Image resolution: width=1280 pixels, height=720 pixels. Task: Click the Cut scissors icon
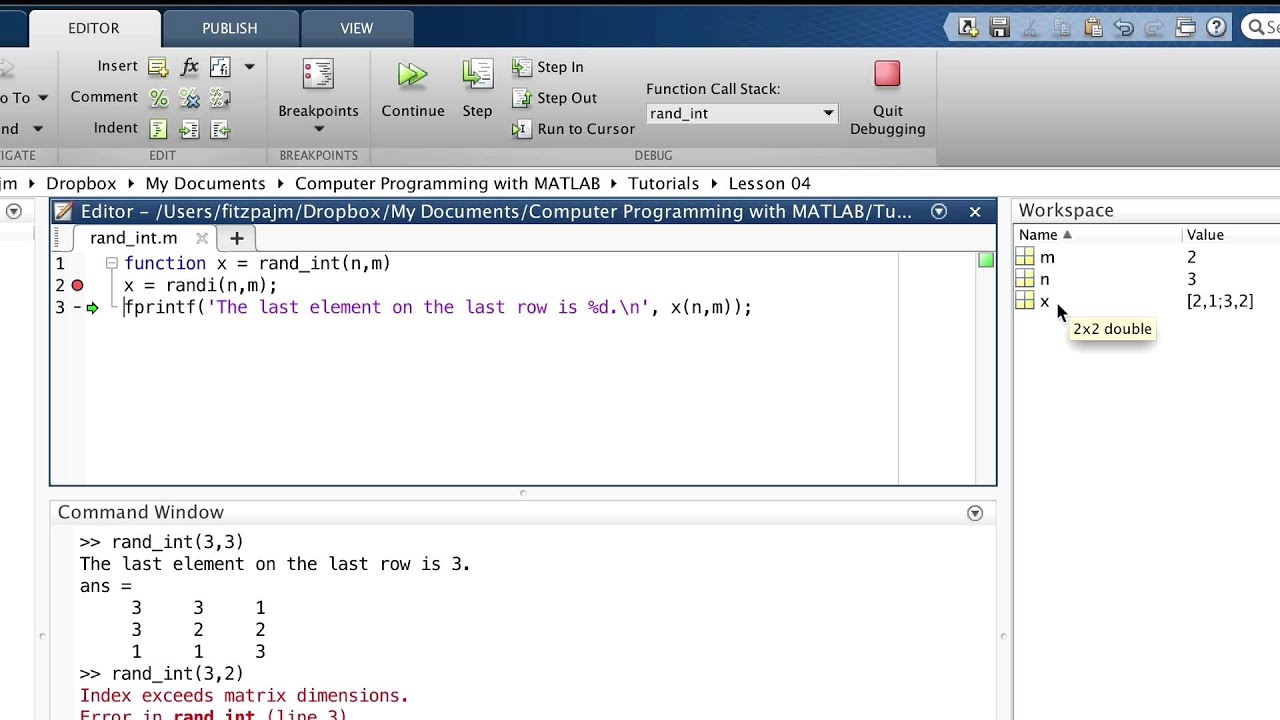click(1031, 28)
